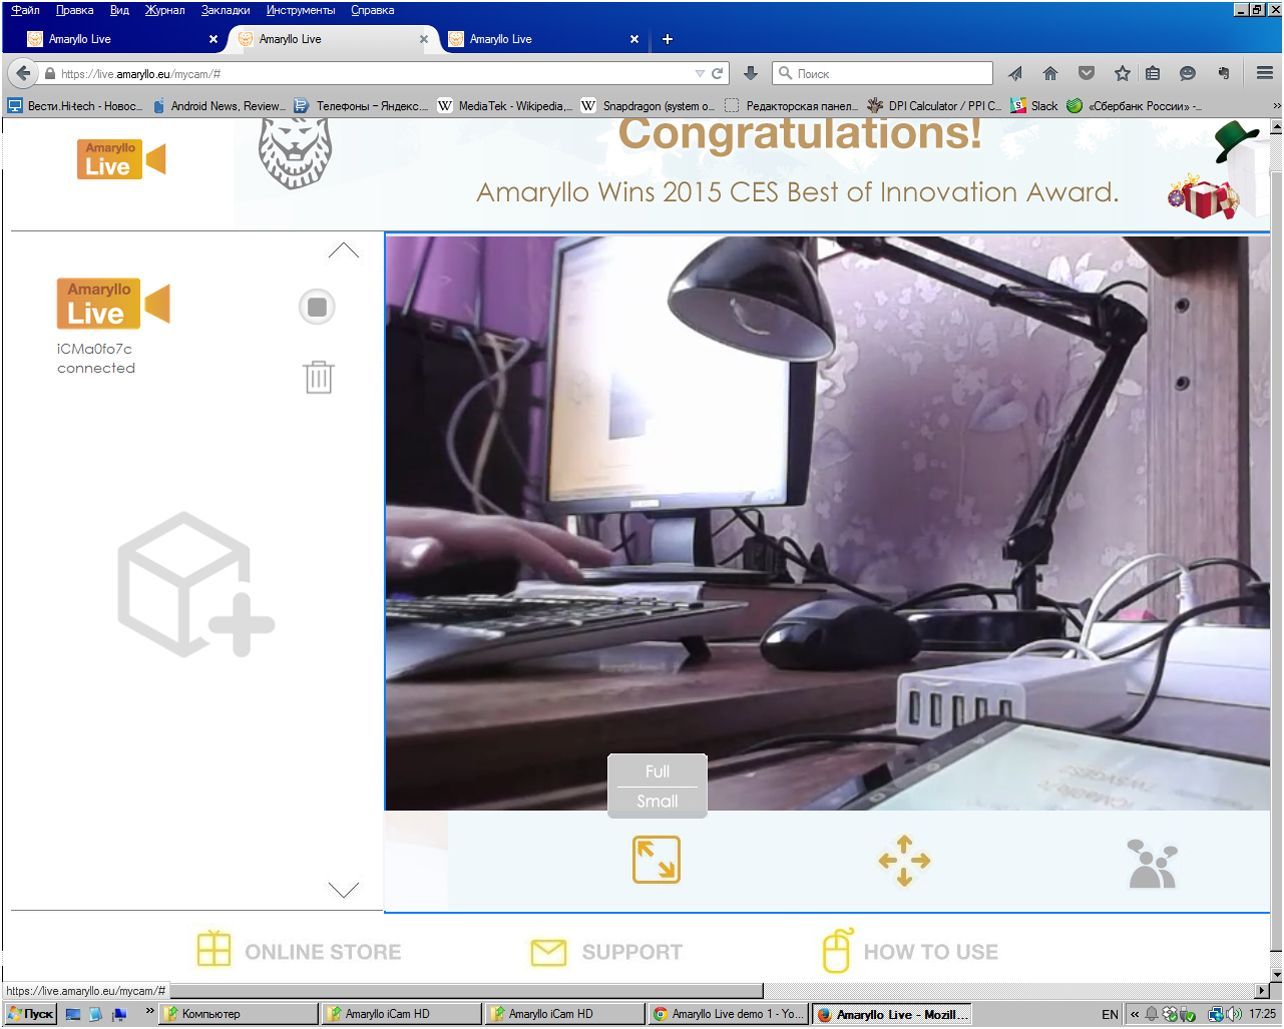Click the add new camera cube icon
The height and width of the screenshot is (1029, 1284).
pyautogui.click(x=195, y=585)
